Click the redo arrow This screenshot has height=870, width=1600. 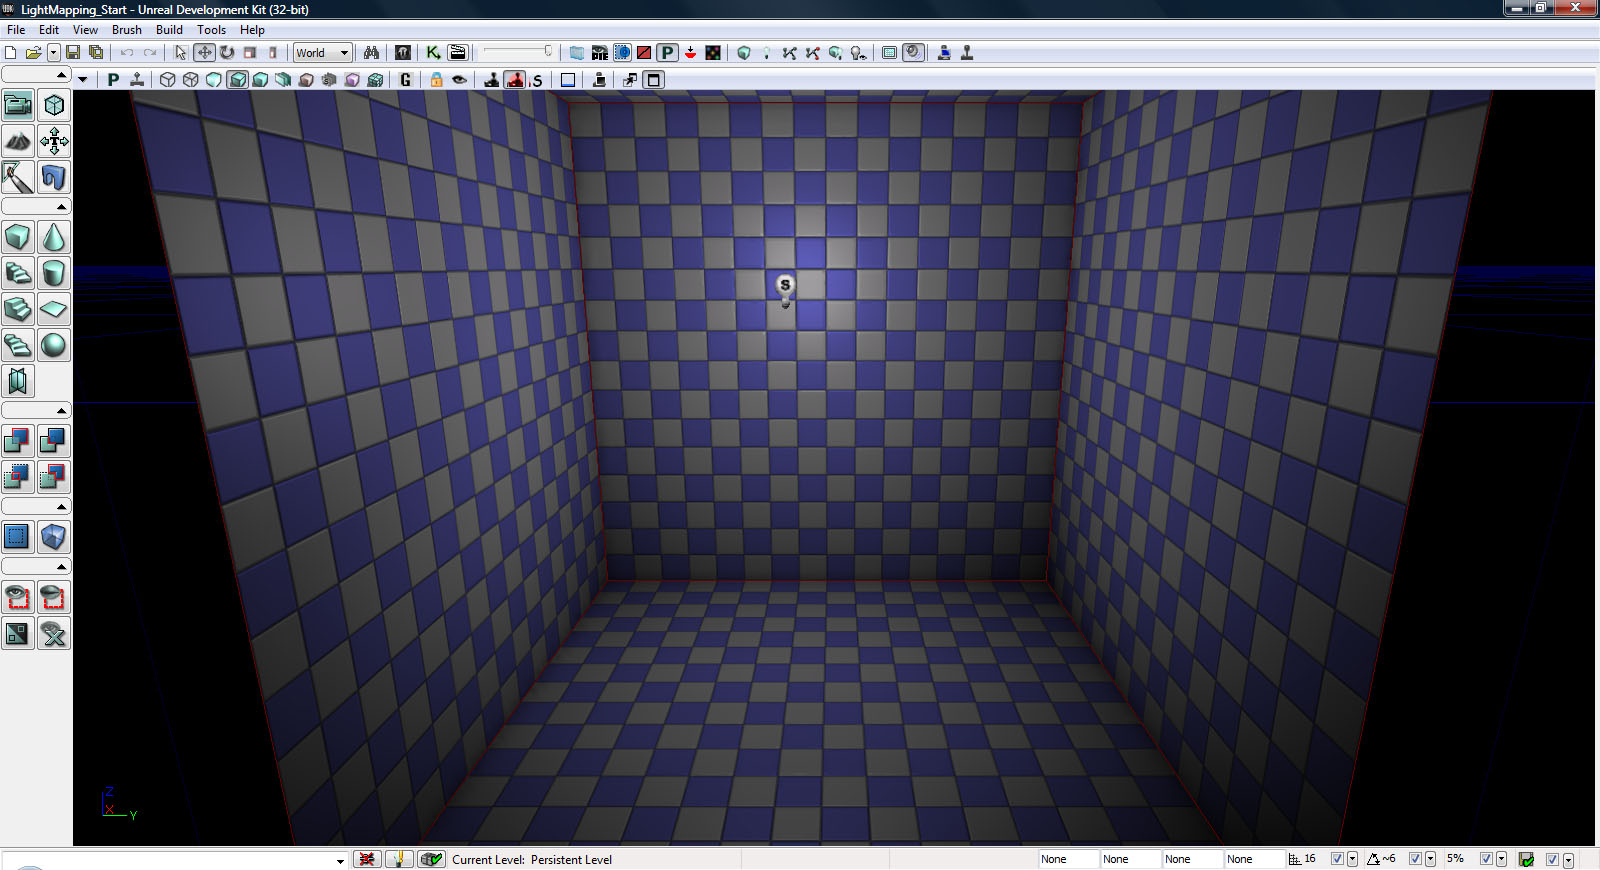point(150,53)
